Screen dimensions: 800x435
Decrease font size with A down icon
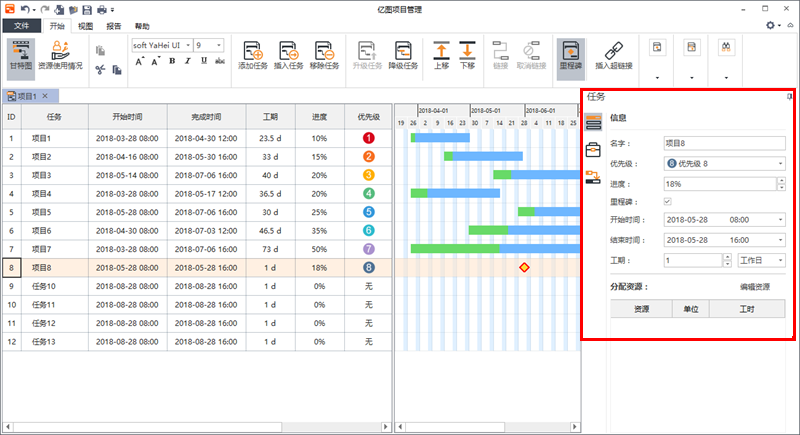click(156, 62)
